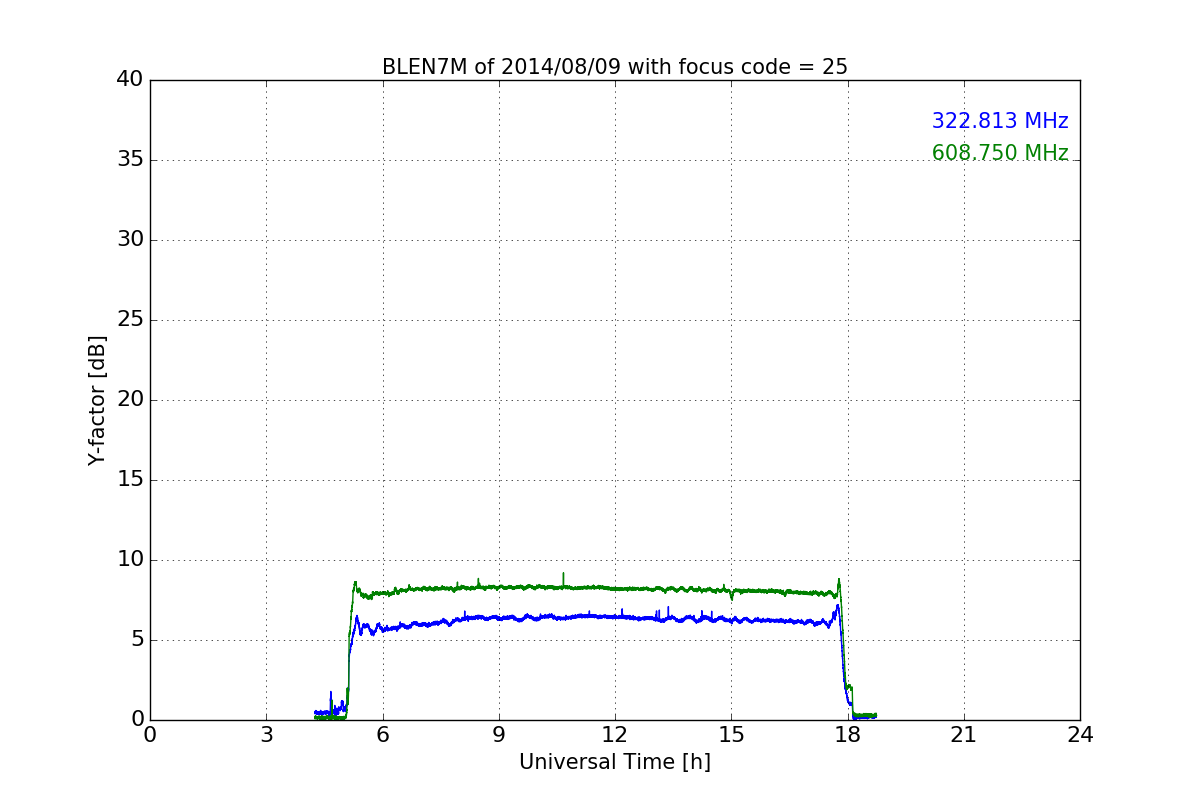Click the y-axis tick label 35
The height and width of the screenshot is (800, 1200).
pyautogui.click(x=130, y=160)
